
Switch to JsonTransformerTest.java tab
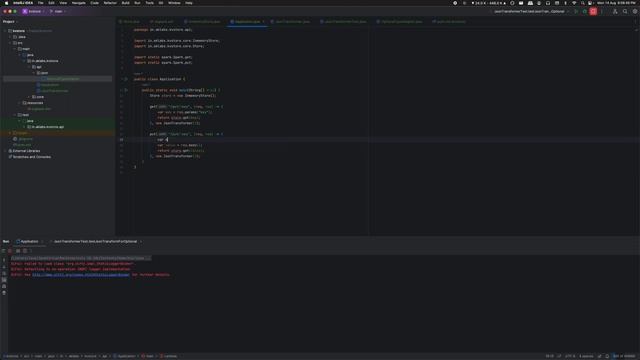tap(343, 22)
